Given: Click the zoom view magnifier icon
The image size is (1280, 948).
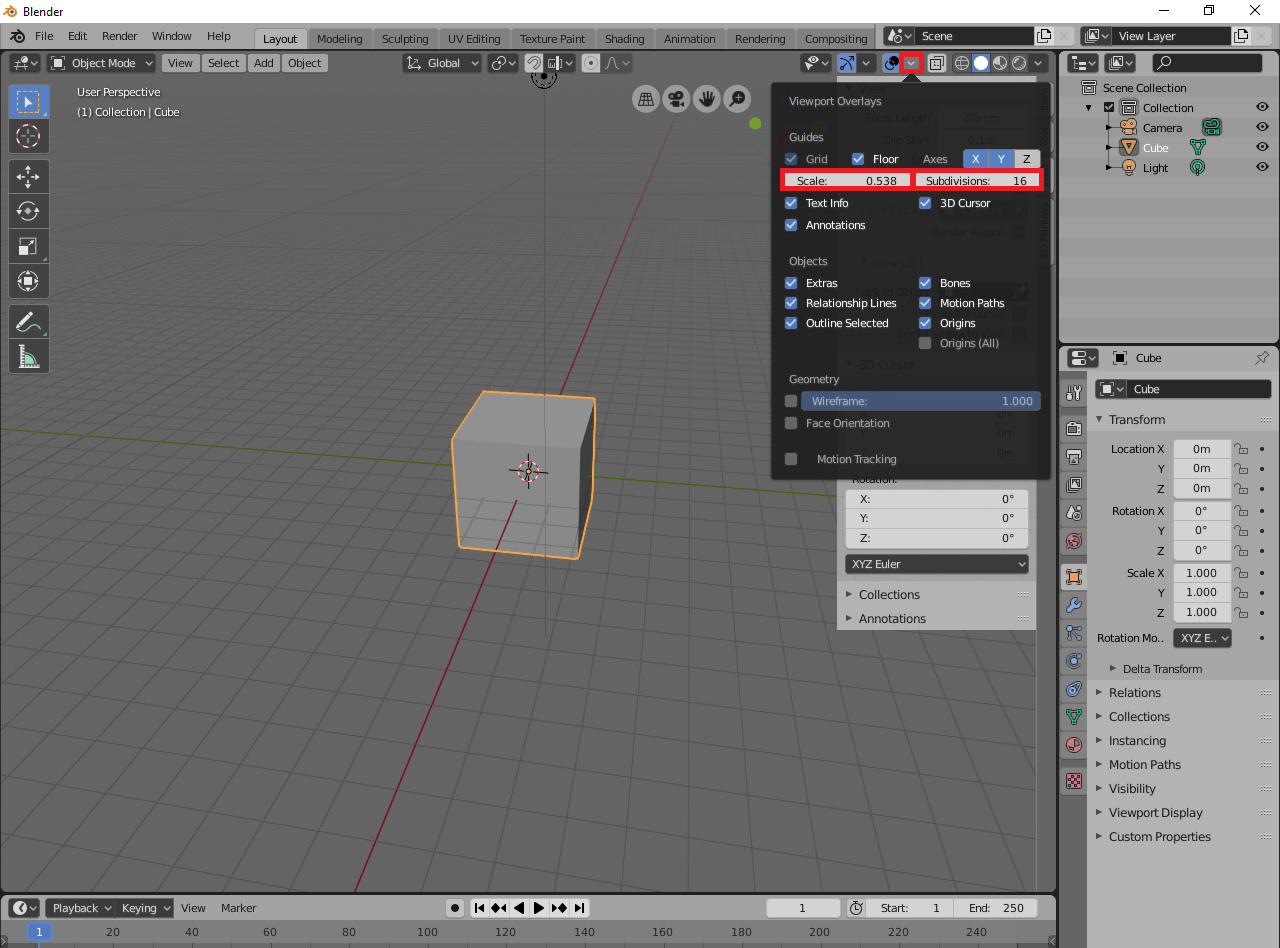Looking at the screenshot, I should pos(737,99).
